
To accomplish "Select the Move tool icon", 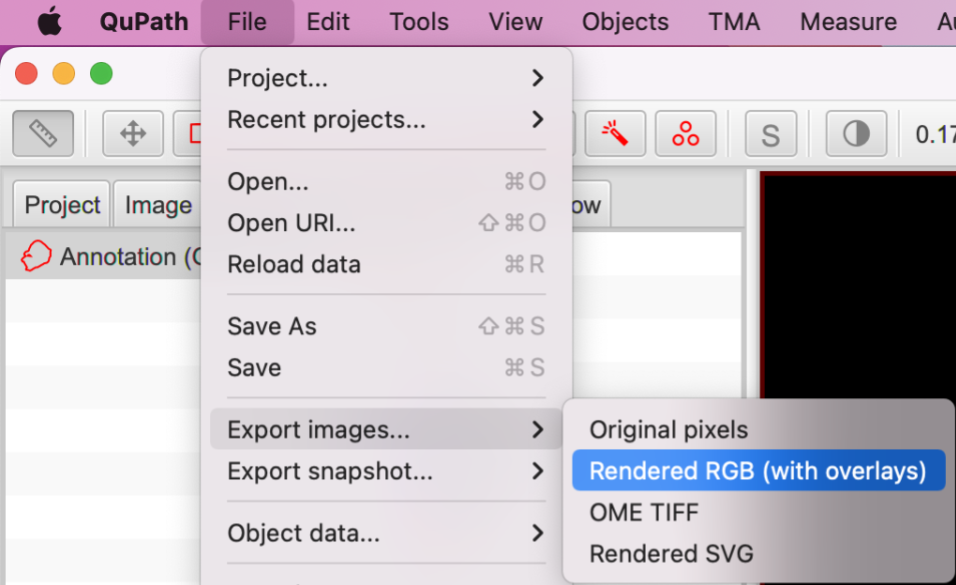I will click(x=133, y=133).
